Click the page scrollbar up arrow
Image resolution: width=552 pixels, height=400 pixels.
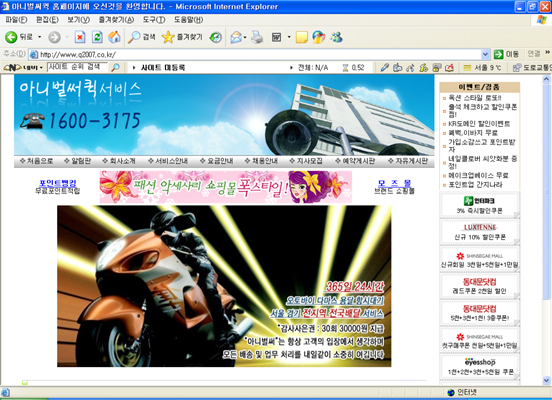[546, 79]
